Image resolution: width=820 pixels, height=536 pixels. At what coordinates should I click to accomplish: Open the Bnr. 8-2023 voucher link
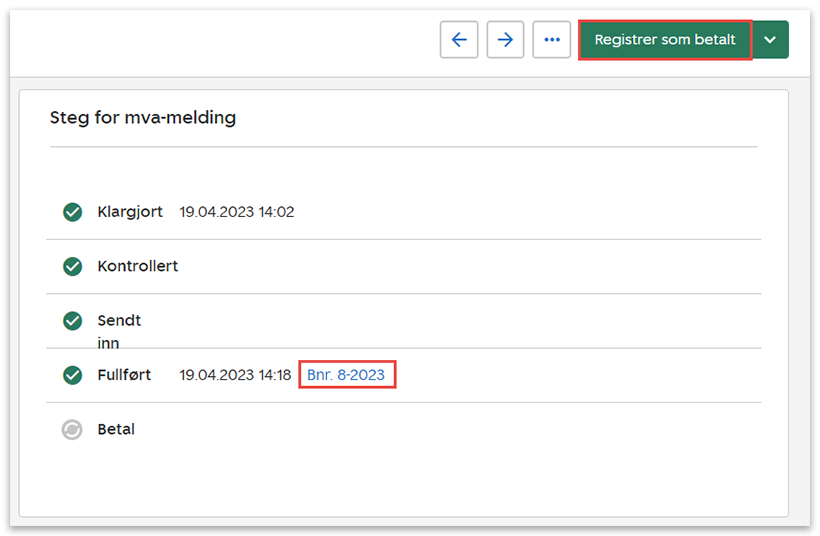(347, 375)
